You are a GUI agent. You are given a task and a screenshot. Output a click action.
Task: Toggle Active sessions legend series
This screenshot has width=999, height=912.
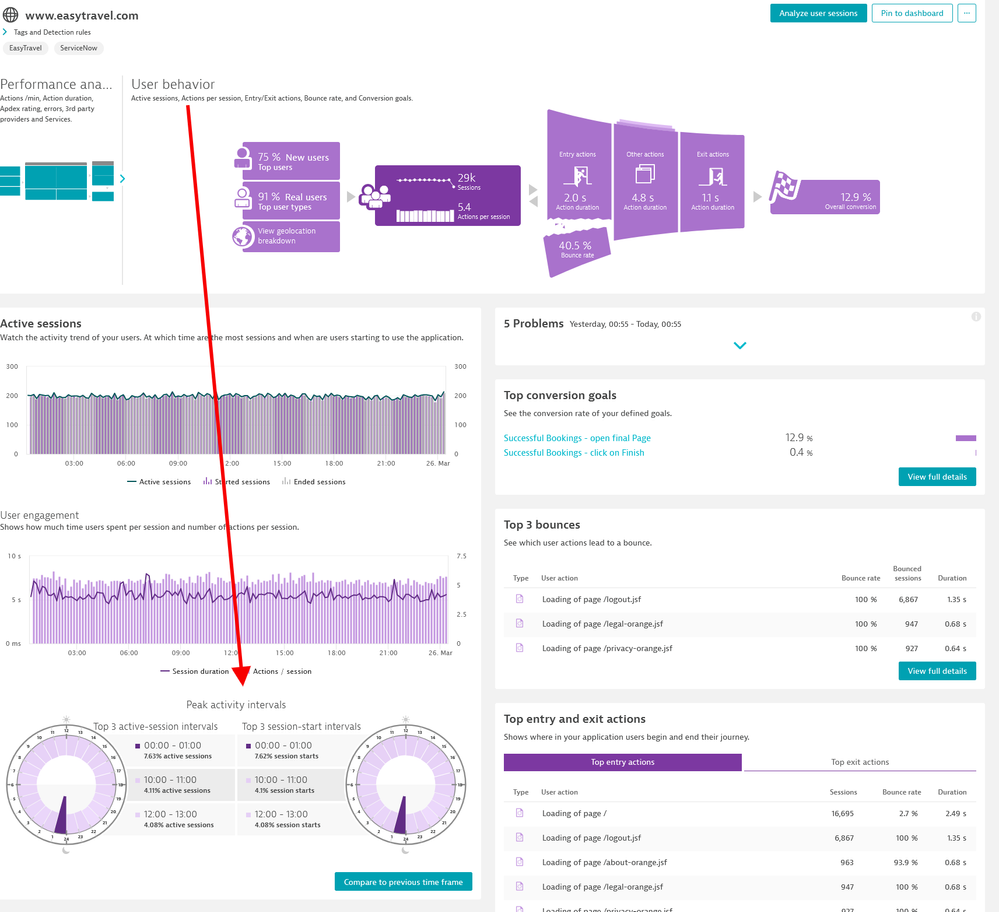159,482
